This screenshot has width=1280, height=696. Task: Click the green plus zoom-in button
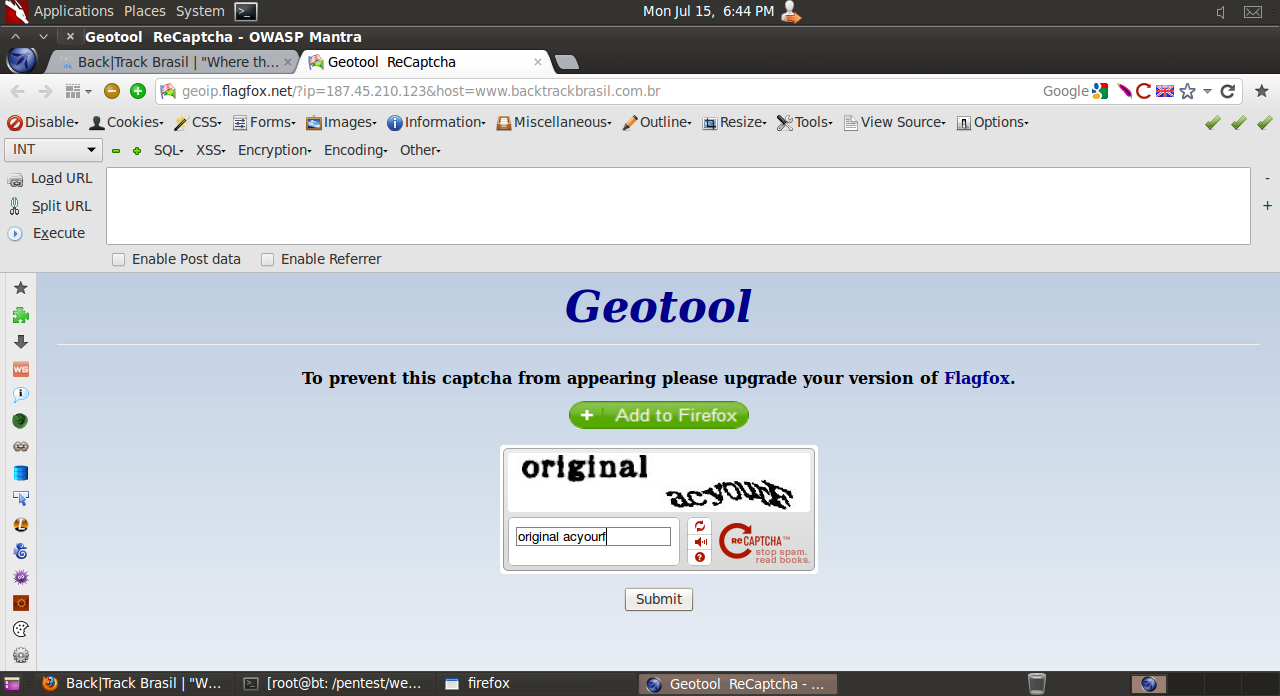pyautogui.click(x=138, y=91)
